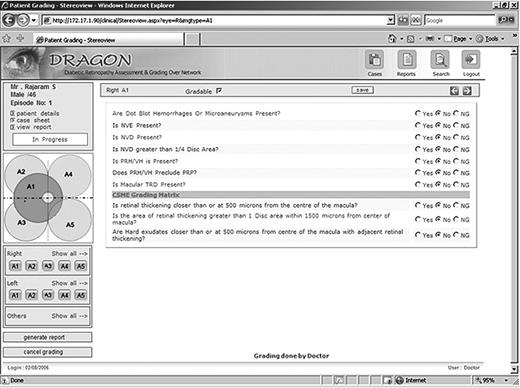This screenshot has width=520, height=388.
Task: Select Left eye A2 thumbnail button
Action: (31, 295)
